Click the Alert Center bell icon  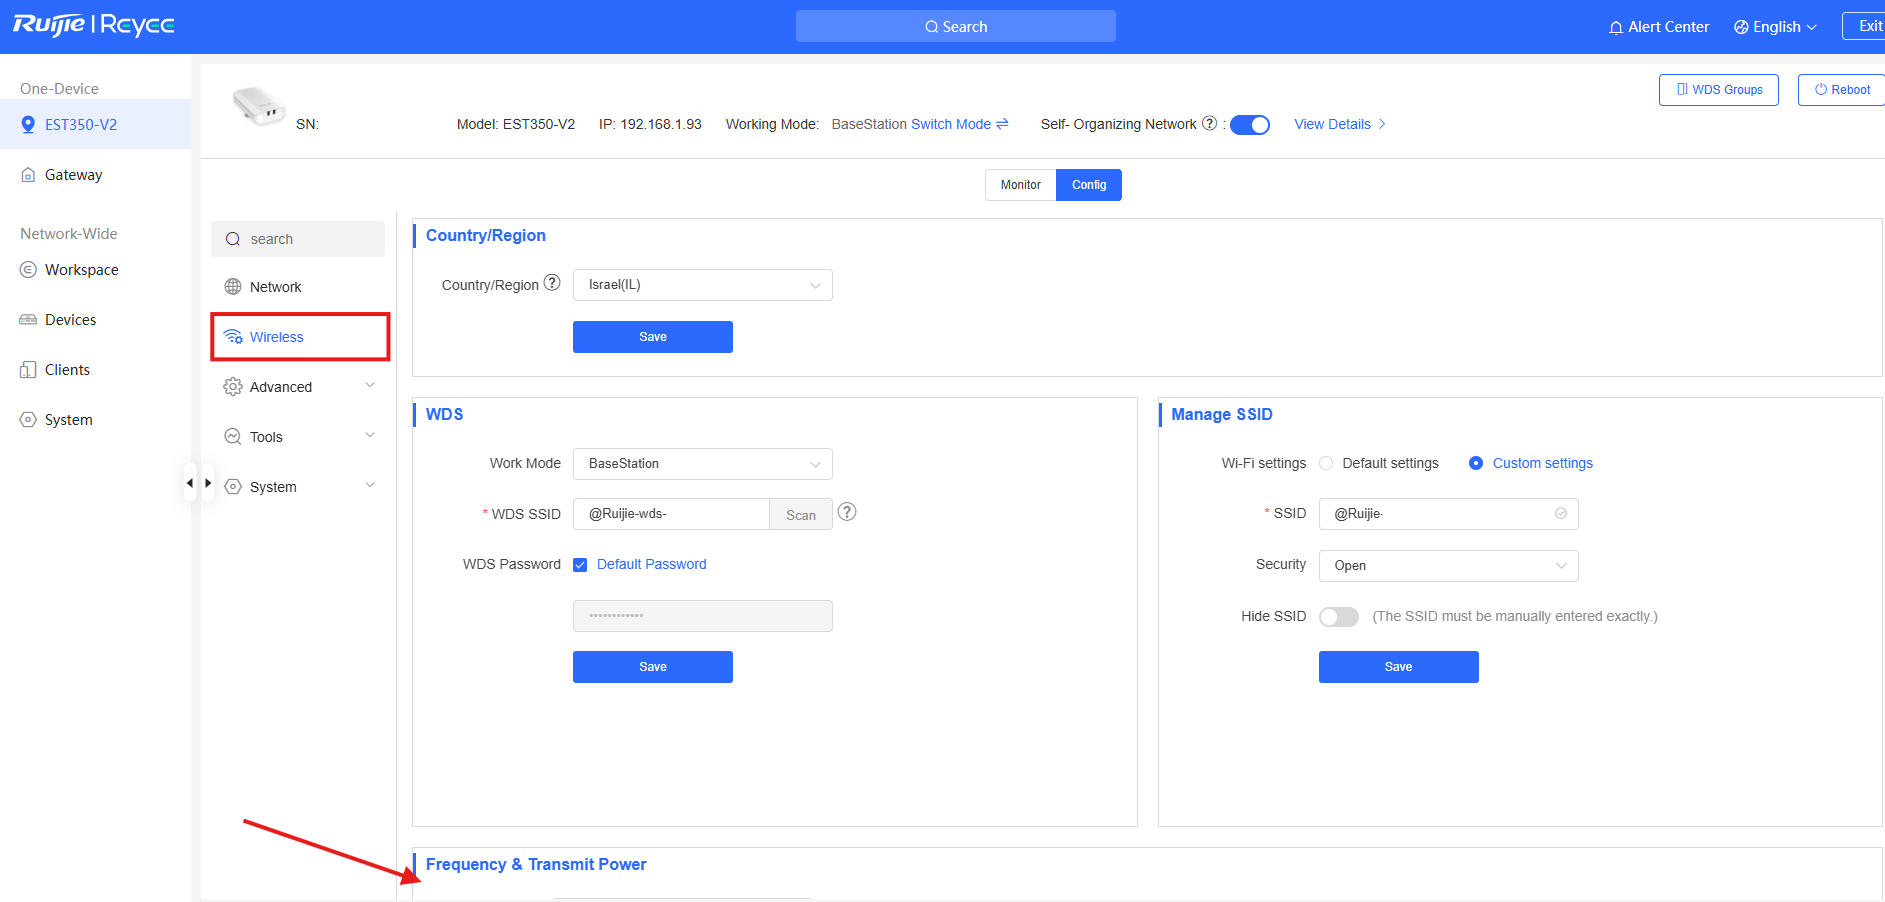click(1615, 27)
